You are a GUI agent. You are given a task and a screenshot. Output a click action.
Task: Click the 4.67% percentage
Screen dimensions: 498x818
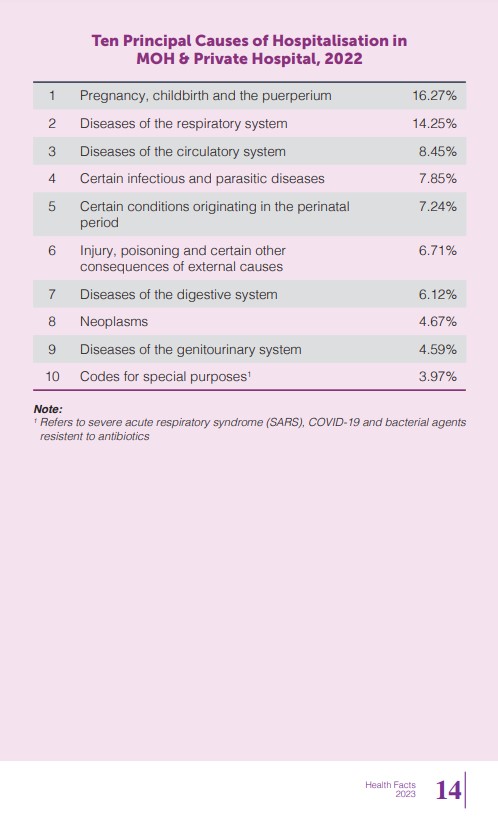tap(438, 321)
